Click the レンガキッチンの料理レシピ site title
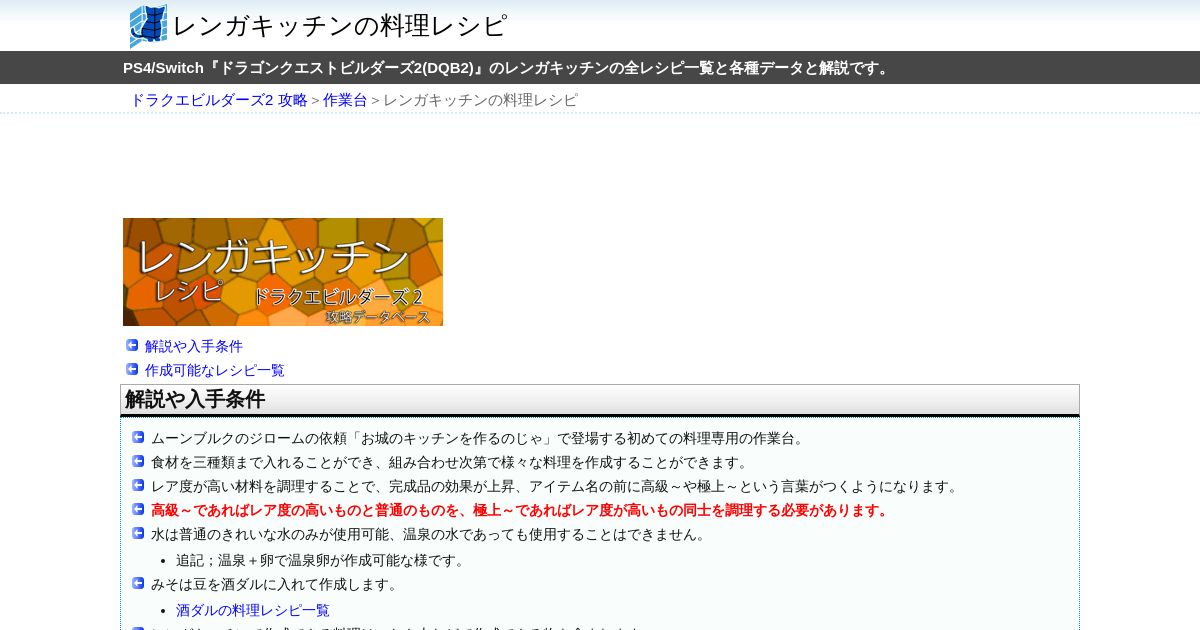1200x630 pixels. tap(340, 26)
